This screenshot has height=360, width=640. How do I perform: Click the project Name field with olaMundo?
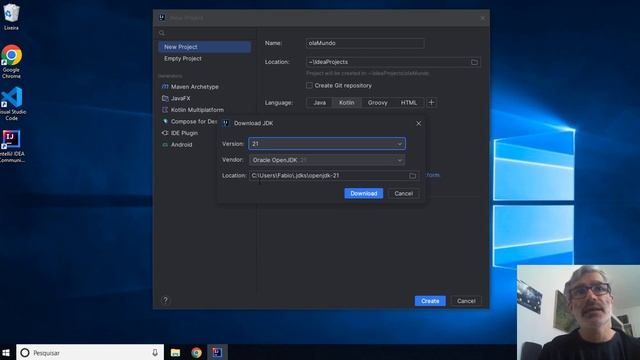[365, 43]
